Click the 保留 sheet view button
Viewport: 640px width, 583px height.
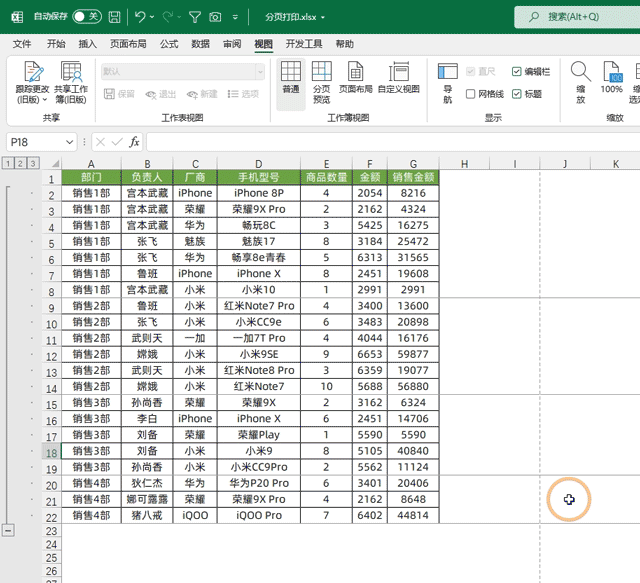click(x=119, y=94)
